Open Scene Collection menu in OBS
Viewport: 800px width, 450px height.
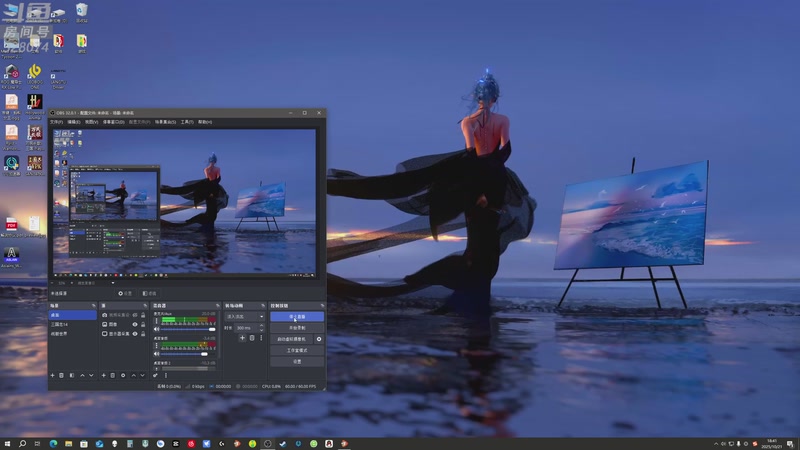coord(165,122)
